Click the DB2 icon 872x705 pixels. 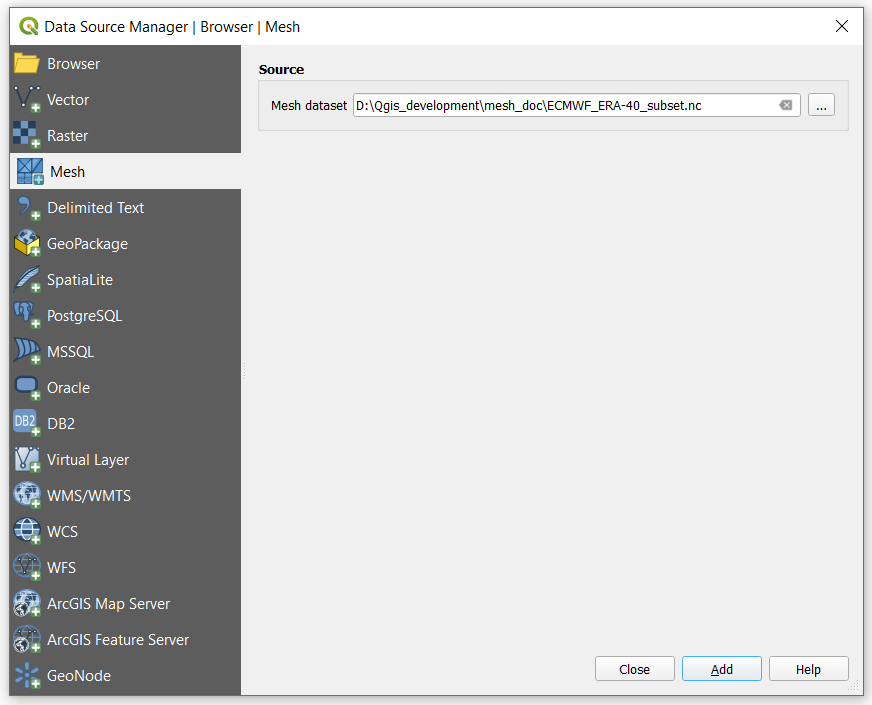[x=27, y=424]
